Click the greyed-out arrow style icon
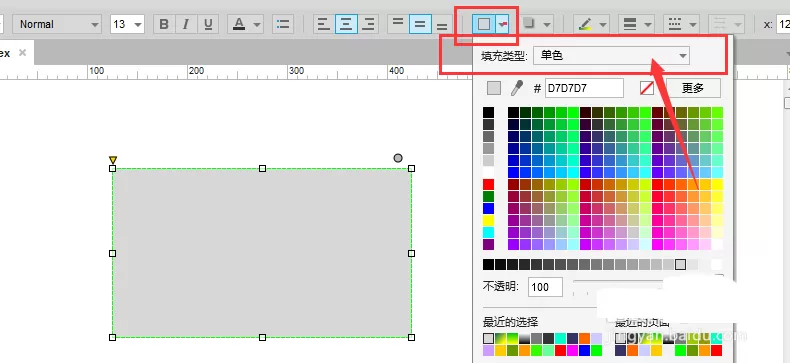The image size is (790, 363). click(720, 24)
